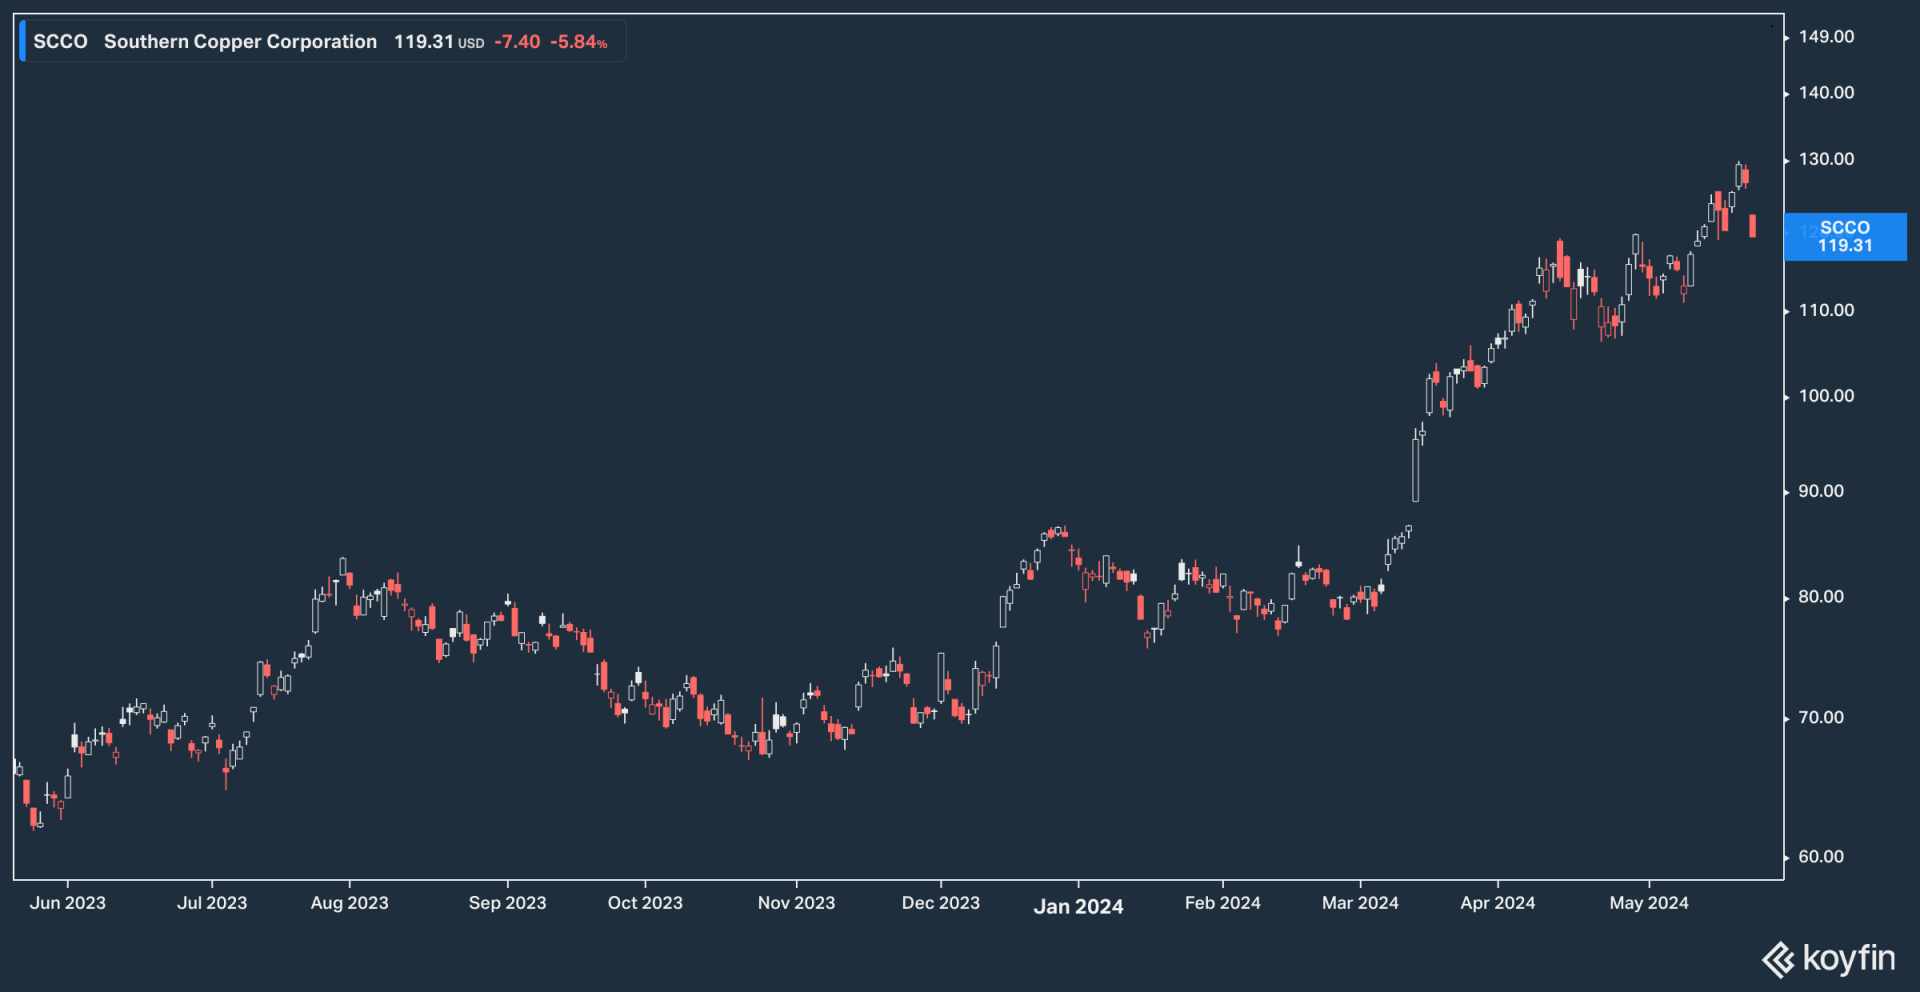The width and height of the screenshot is (1920, 992).
Task: Click the Jun 2023 date label
Action: (x=67, y=903)
